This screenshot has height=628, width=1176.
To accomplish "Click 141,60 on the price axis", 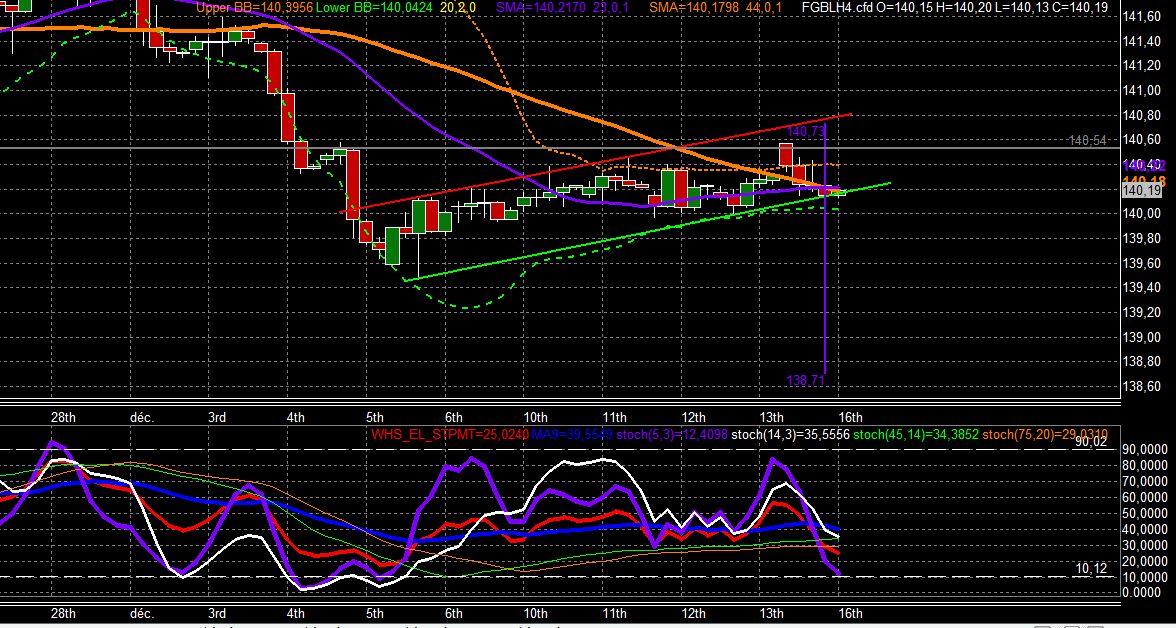I will tap(1143, 17).
